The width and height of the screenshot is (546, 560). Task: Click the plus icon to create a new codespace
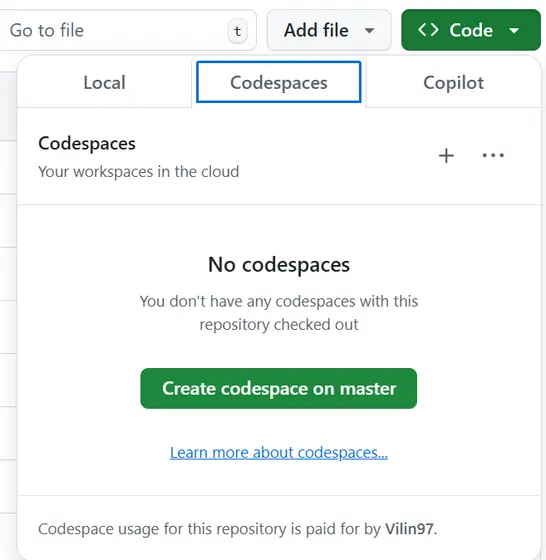pyautogui.click(x=446, y=156)
